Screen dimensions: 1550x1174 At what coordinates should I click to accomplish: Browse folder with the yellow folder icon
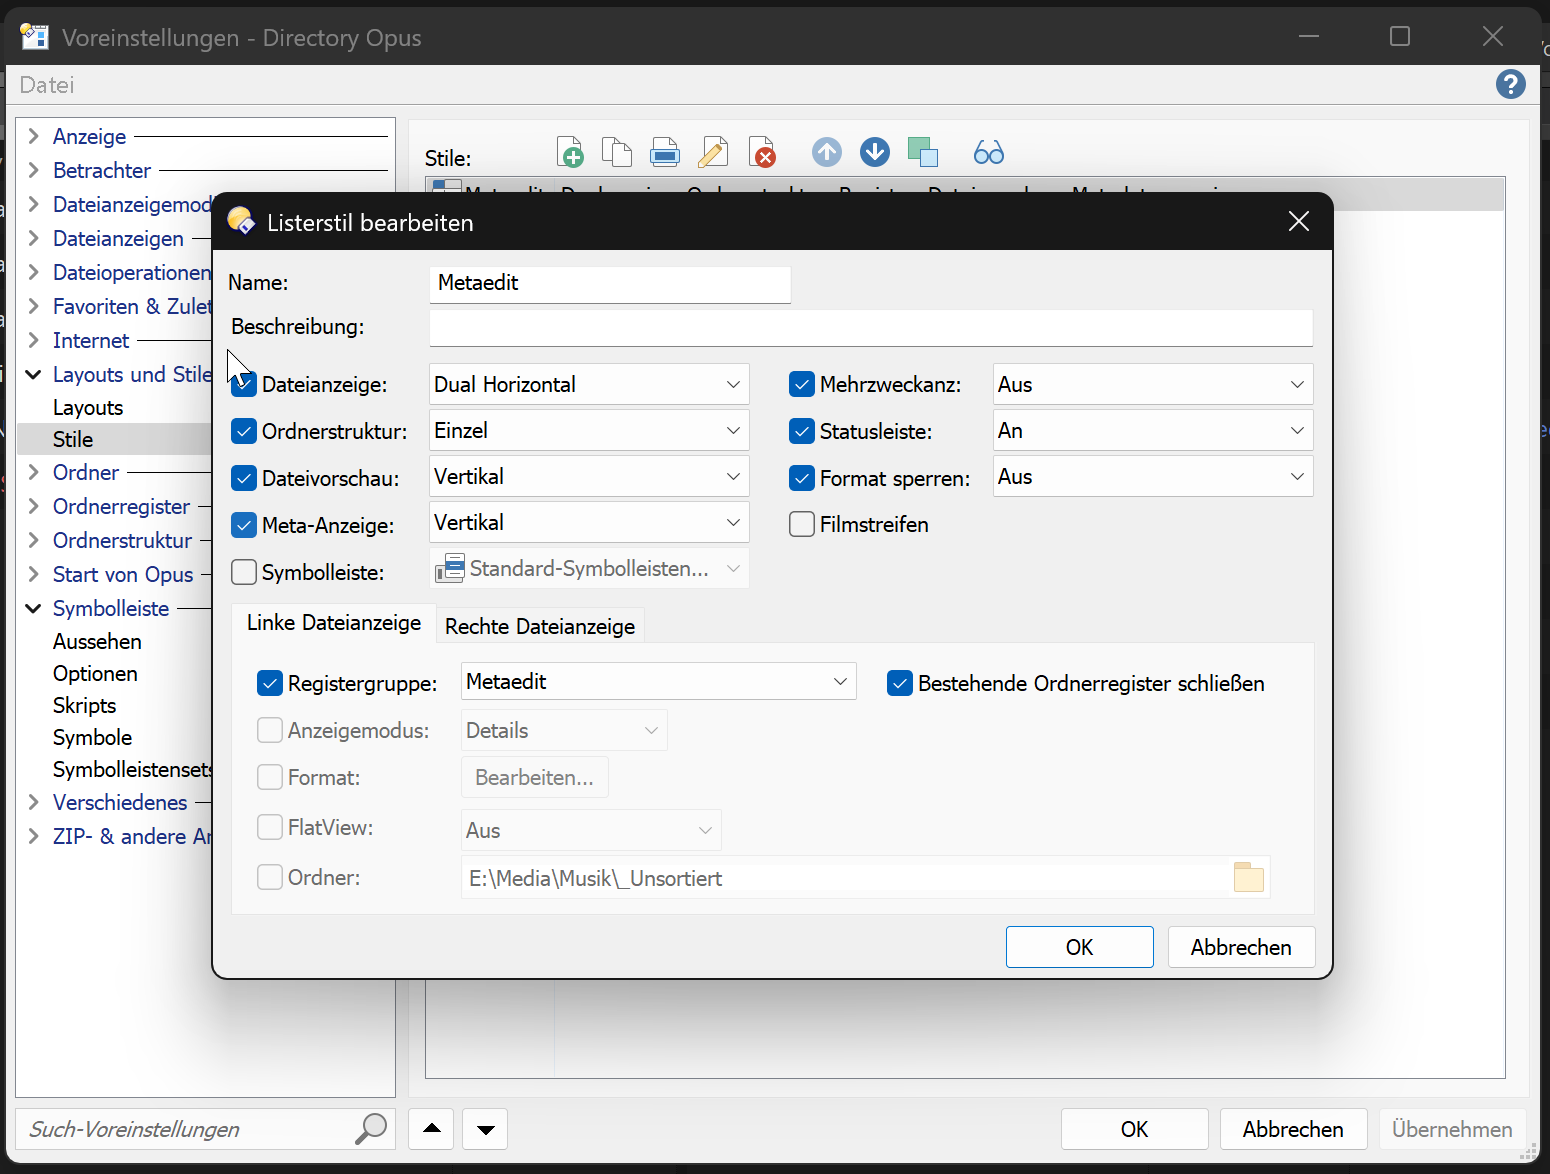(x=1249, y=877)
